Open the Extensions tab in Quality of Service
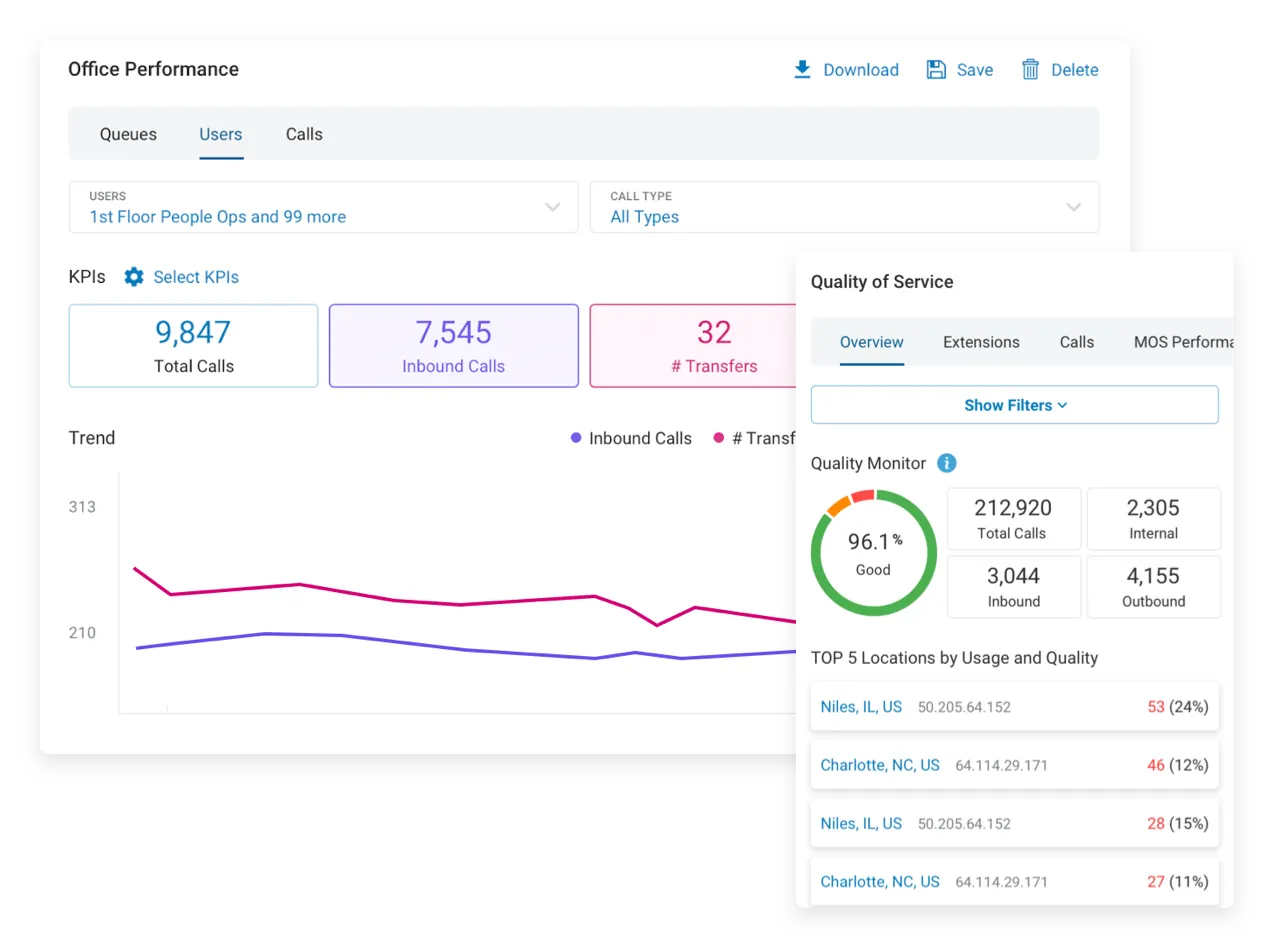The height and width of the screenshot is (948, 1274). click(981, 342)
